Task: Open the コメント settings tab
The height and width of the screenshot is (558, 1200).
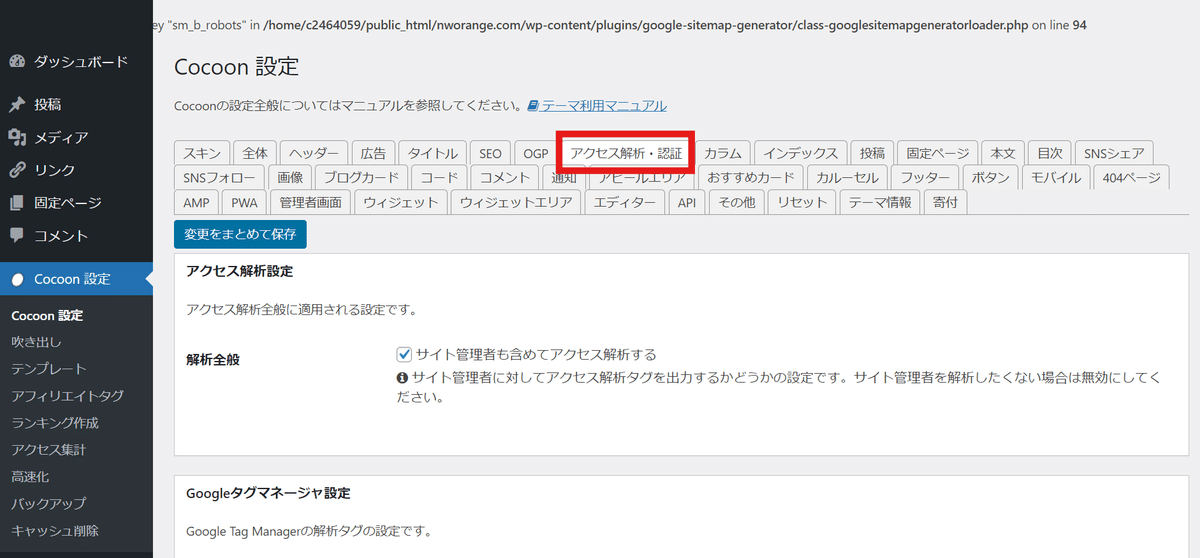Action: tap(505, 178)
